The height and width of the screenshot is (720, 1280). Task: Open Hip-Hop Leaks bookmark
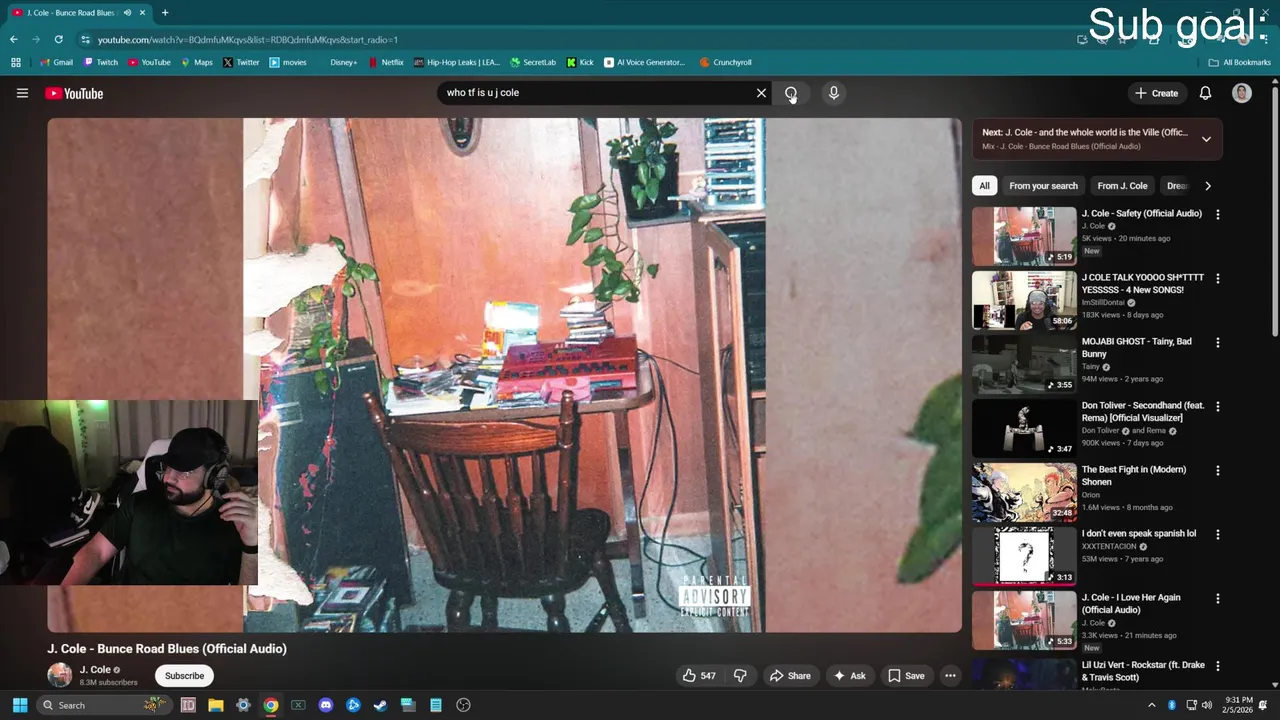457,62
